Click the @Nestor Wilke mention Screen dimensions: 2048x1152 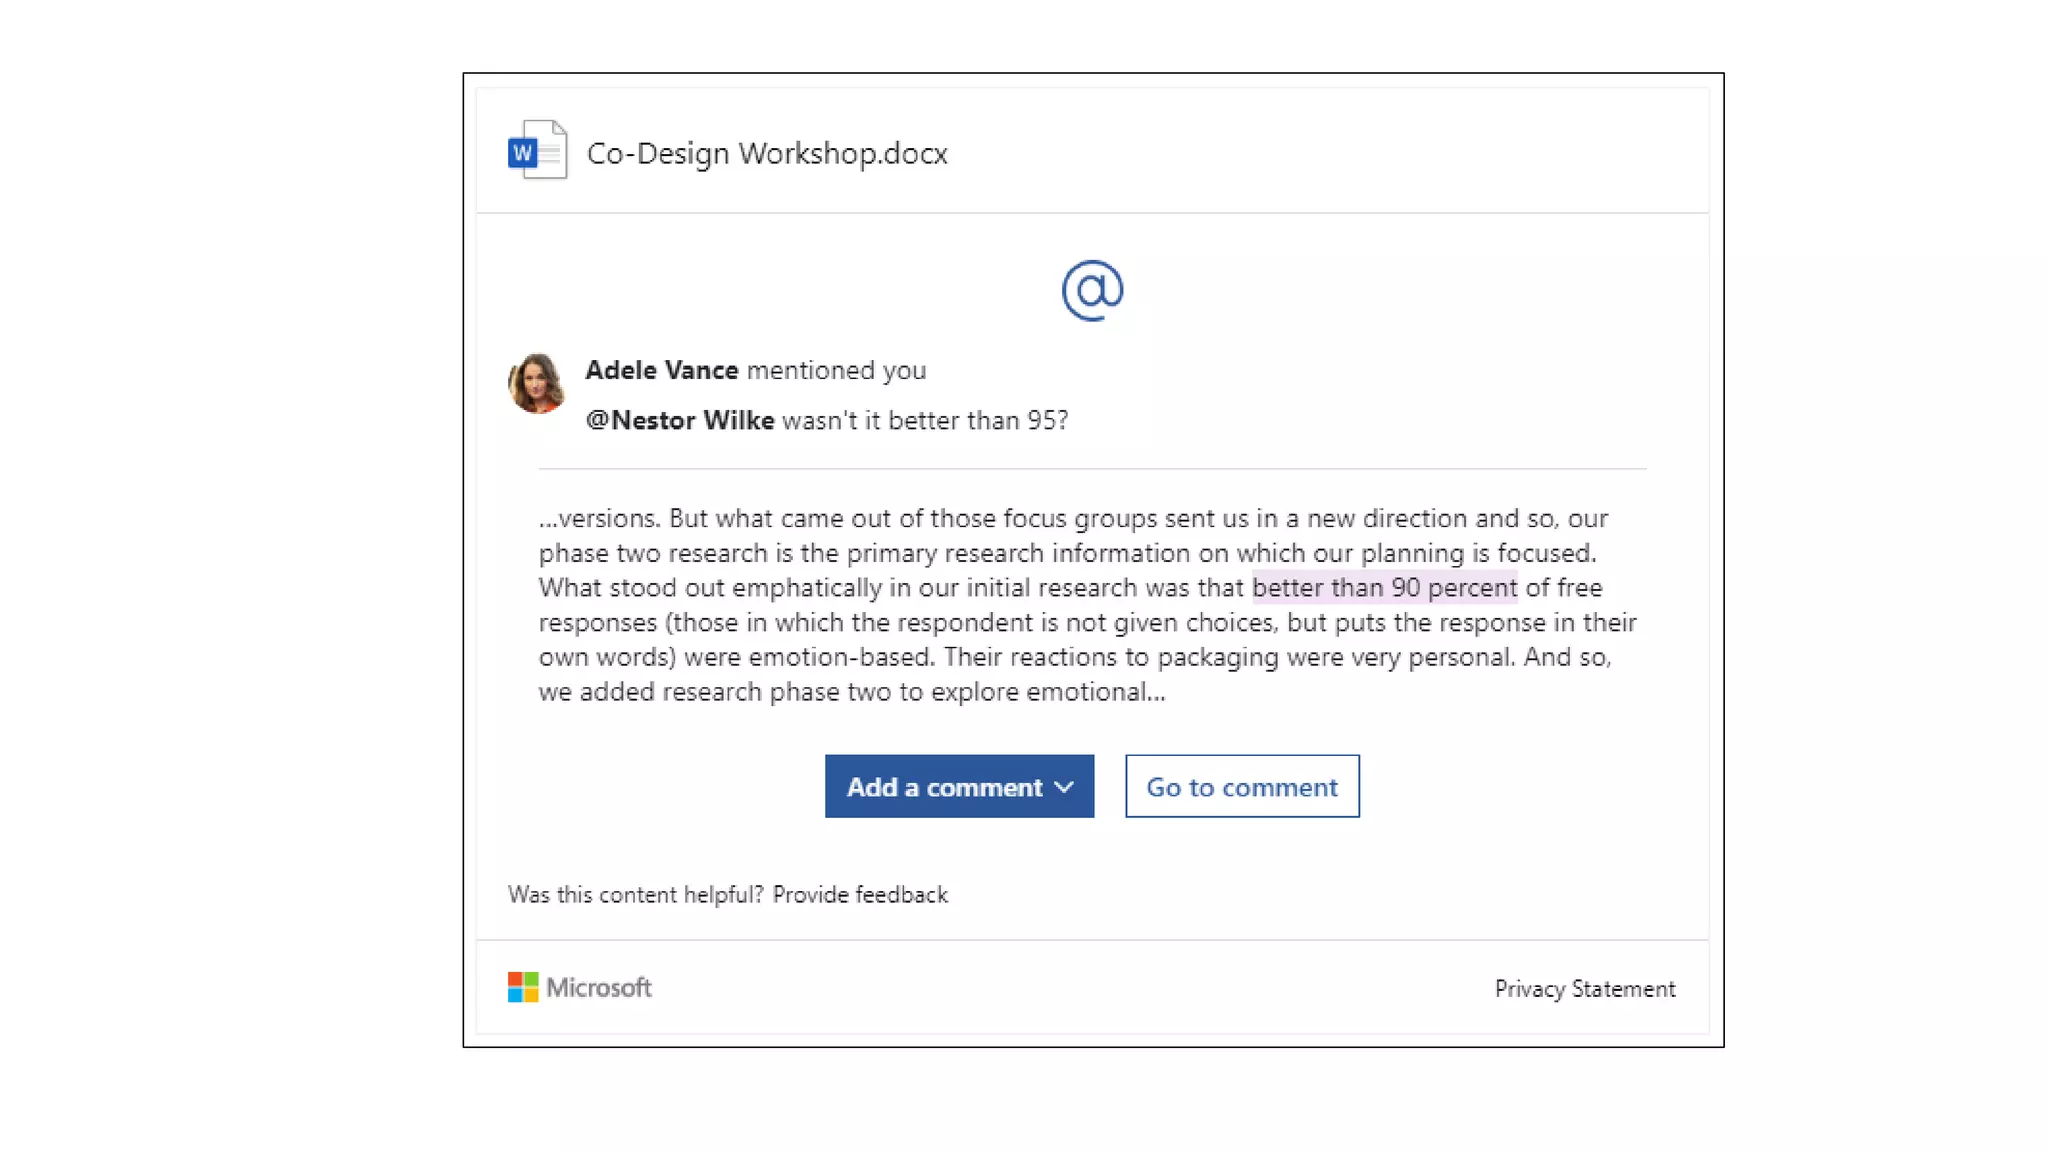(679, 420)
